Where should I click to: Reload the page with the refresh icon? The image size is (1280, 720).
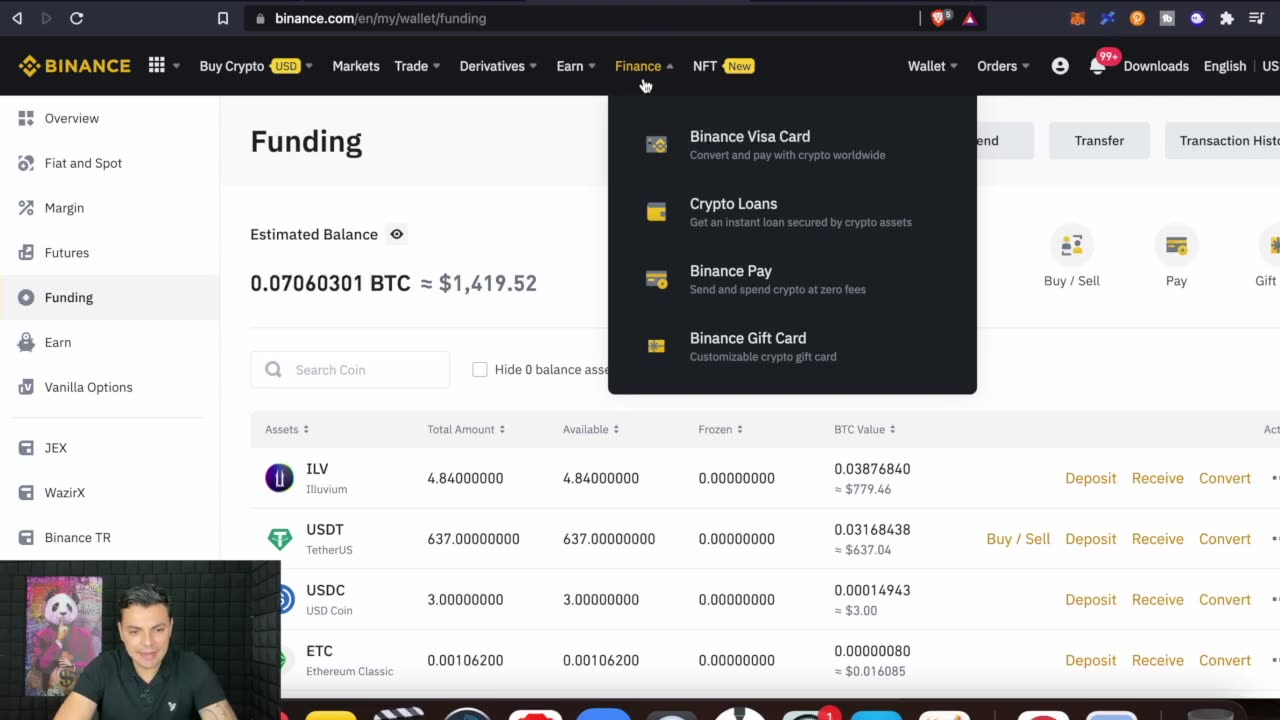pos(77,18)
